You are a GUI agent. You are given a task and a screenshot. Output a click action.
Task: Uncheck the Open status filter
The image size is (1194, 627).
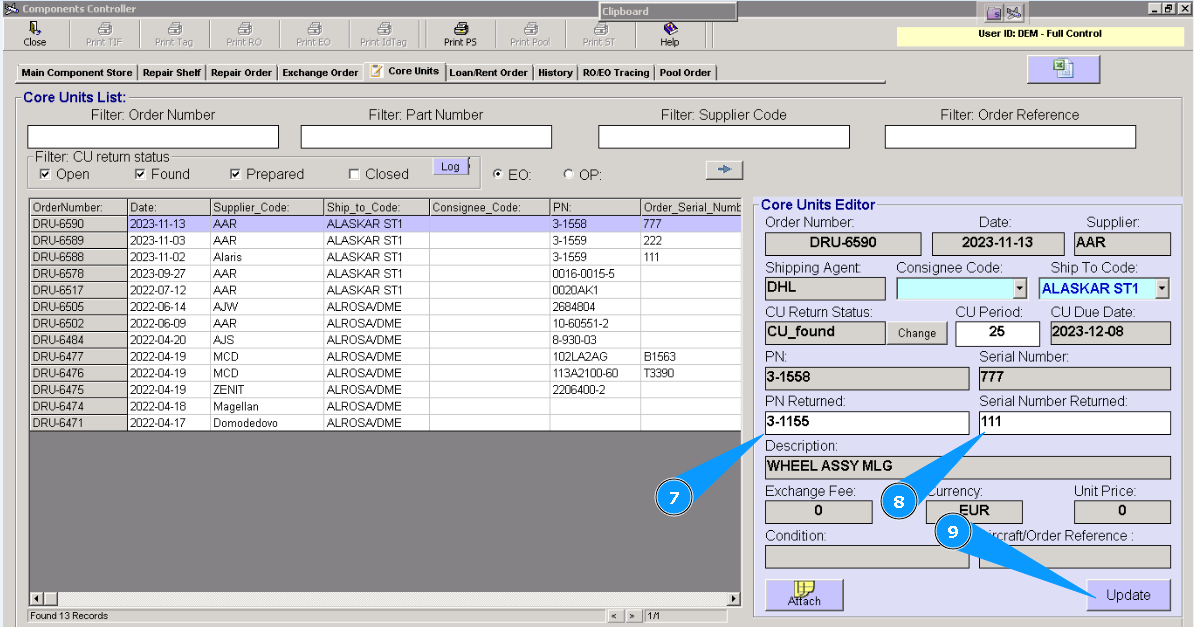coord(45,174)
